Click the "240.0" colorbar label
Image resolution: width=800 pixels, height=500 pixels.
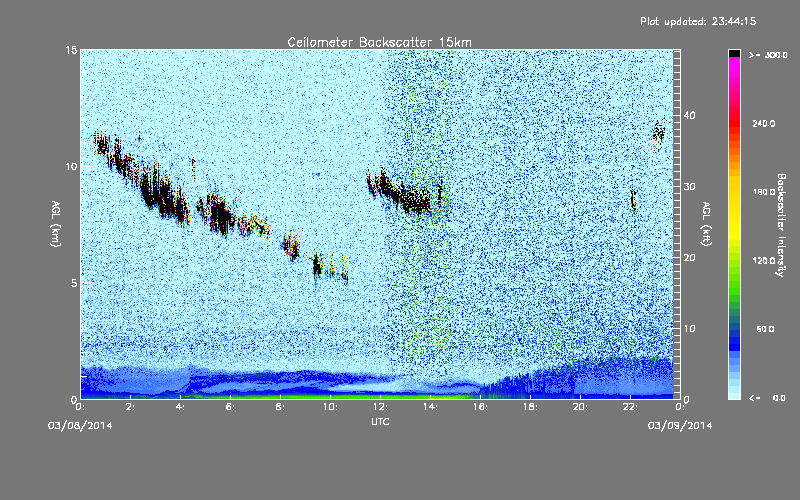(764, 123)
